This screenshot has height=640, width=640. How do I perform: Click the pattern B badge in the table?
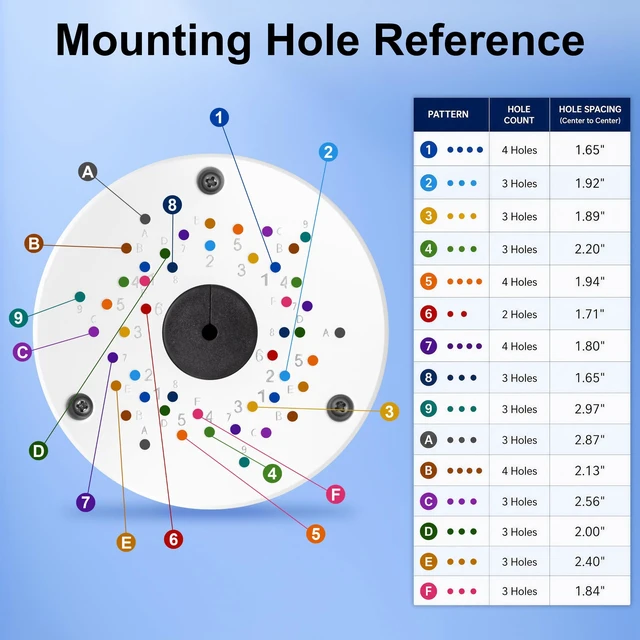click(x=429, y=471)
